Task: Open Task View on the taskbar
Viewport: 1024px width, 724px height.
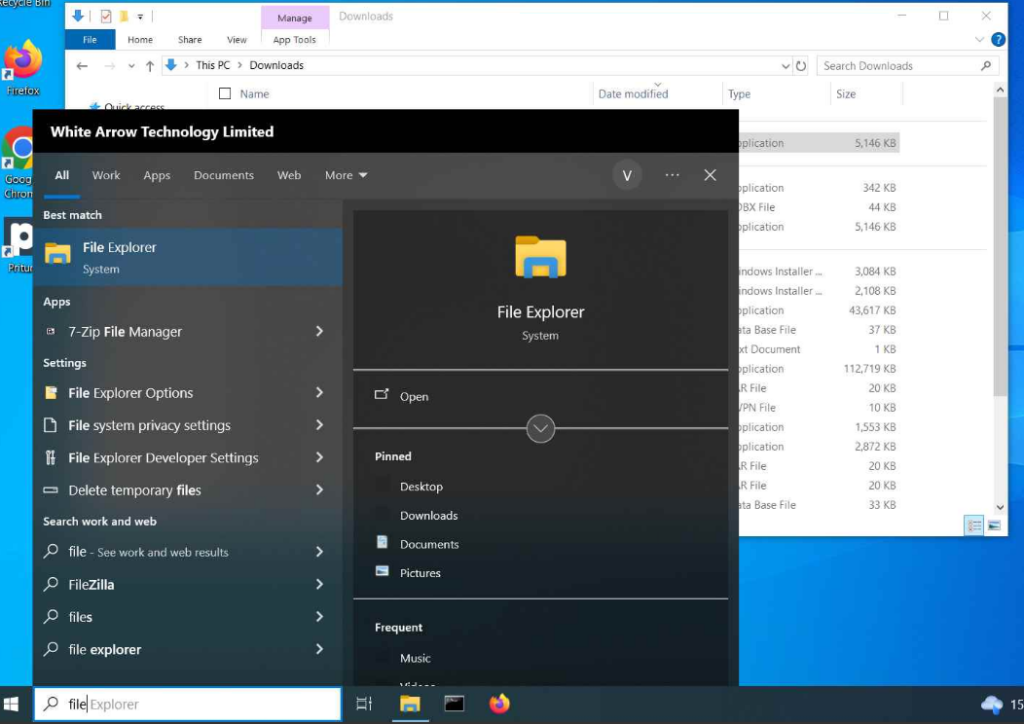Action: click(364, 704)
